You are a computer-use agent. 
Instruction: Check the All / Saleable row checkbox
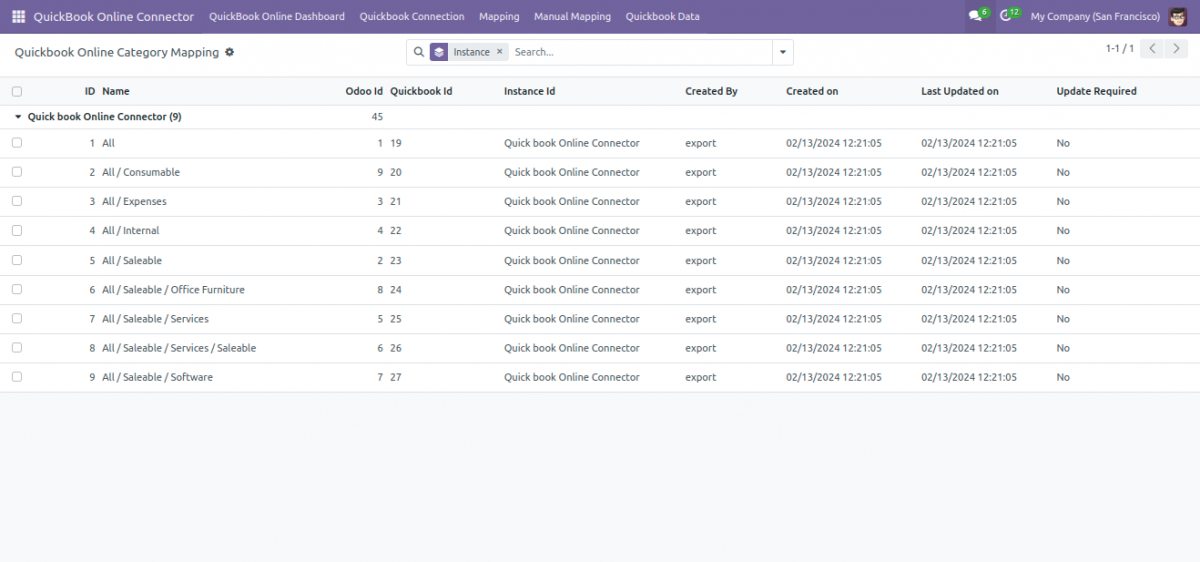[x=17, y=260]
